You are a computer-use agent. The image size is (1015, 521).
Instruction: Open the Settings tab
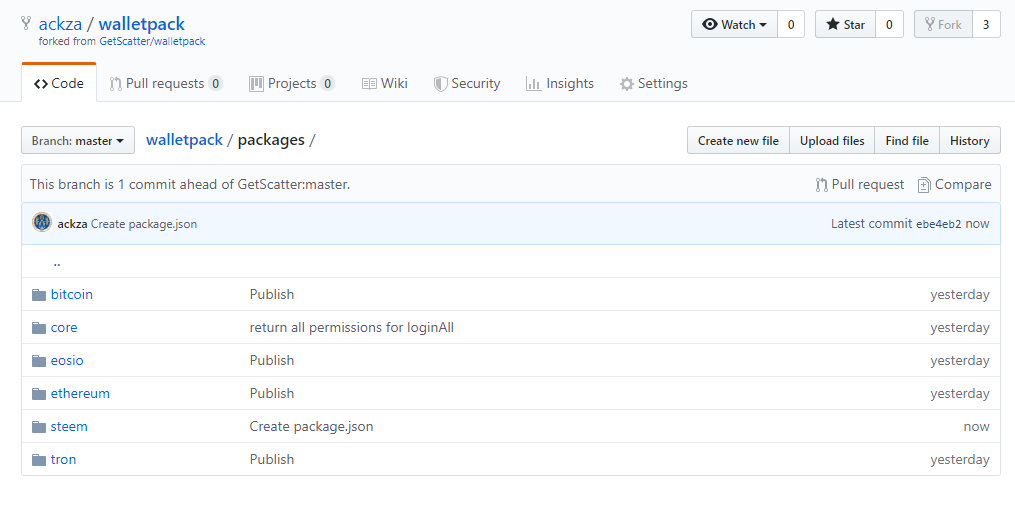(654, 83)
